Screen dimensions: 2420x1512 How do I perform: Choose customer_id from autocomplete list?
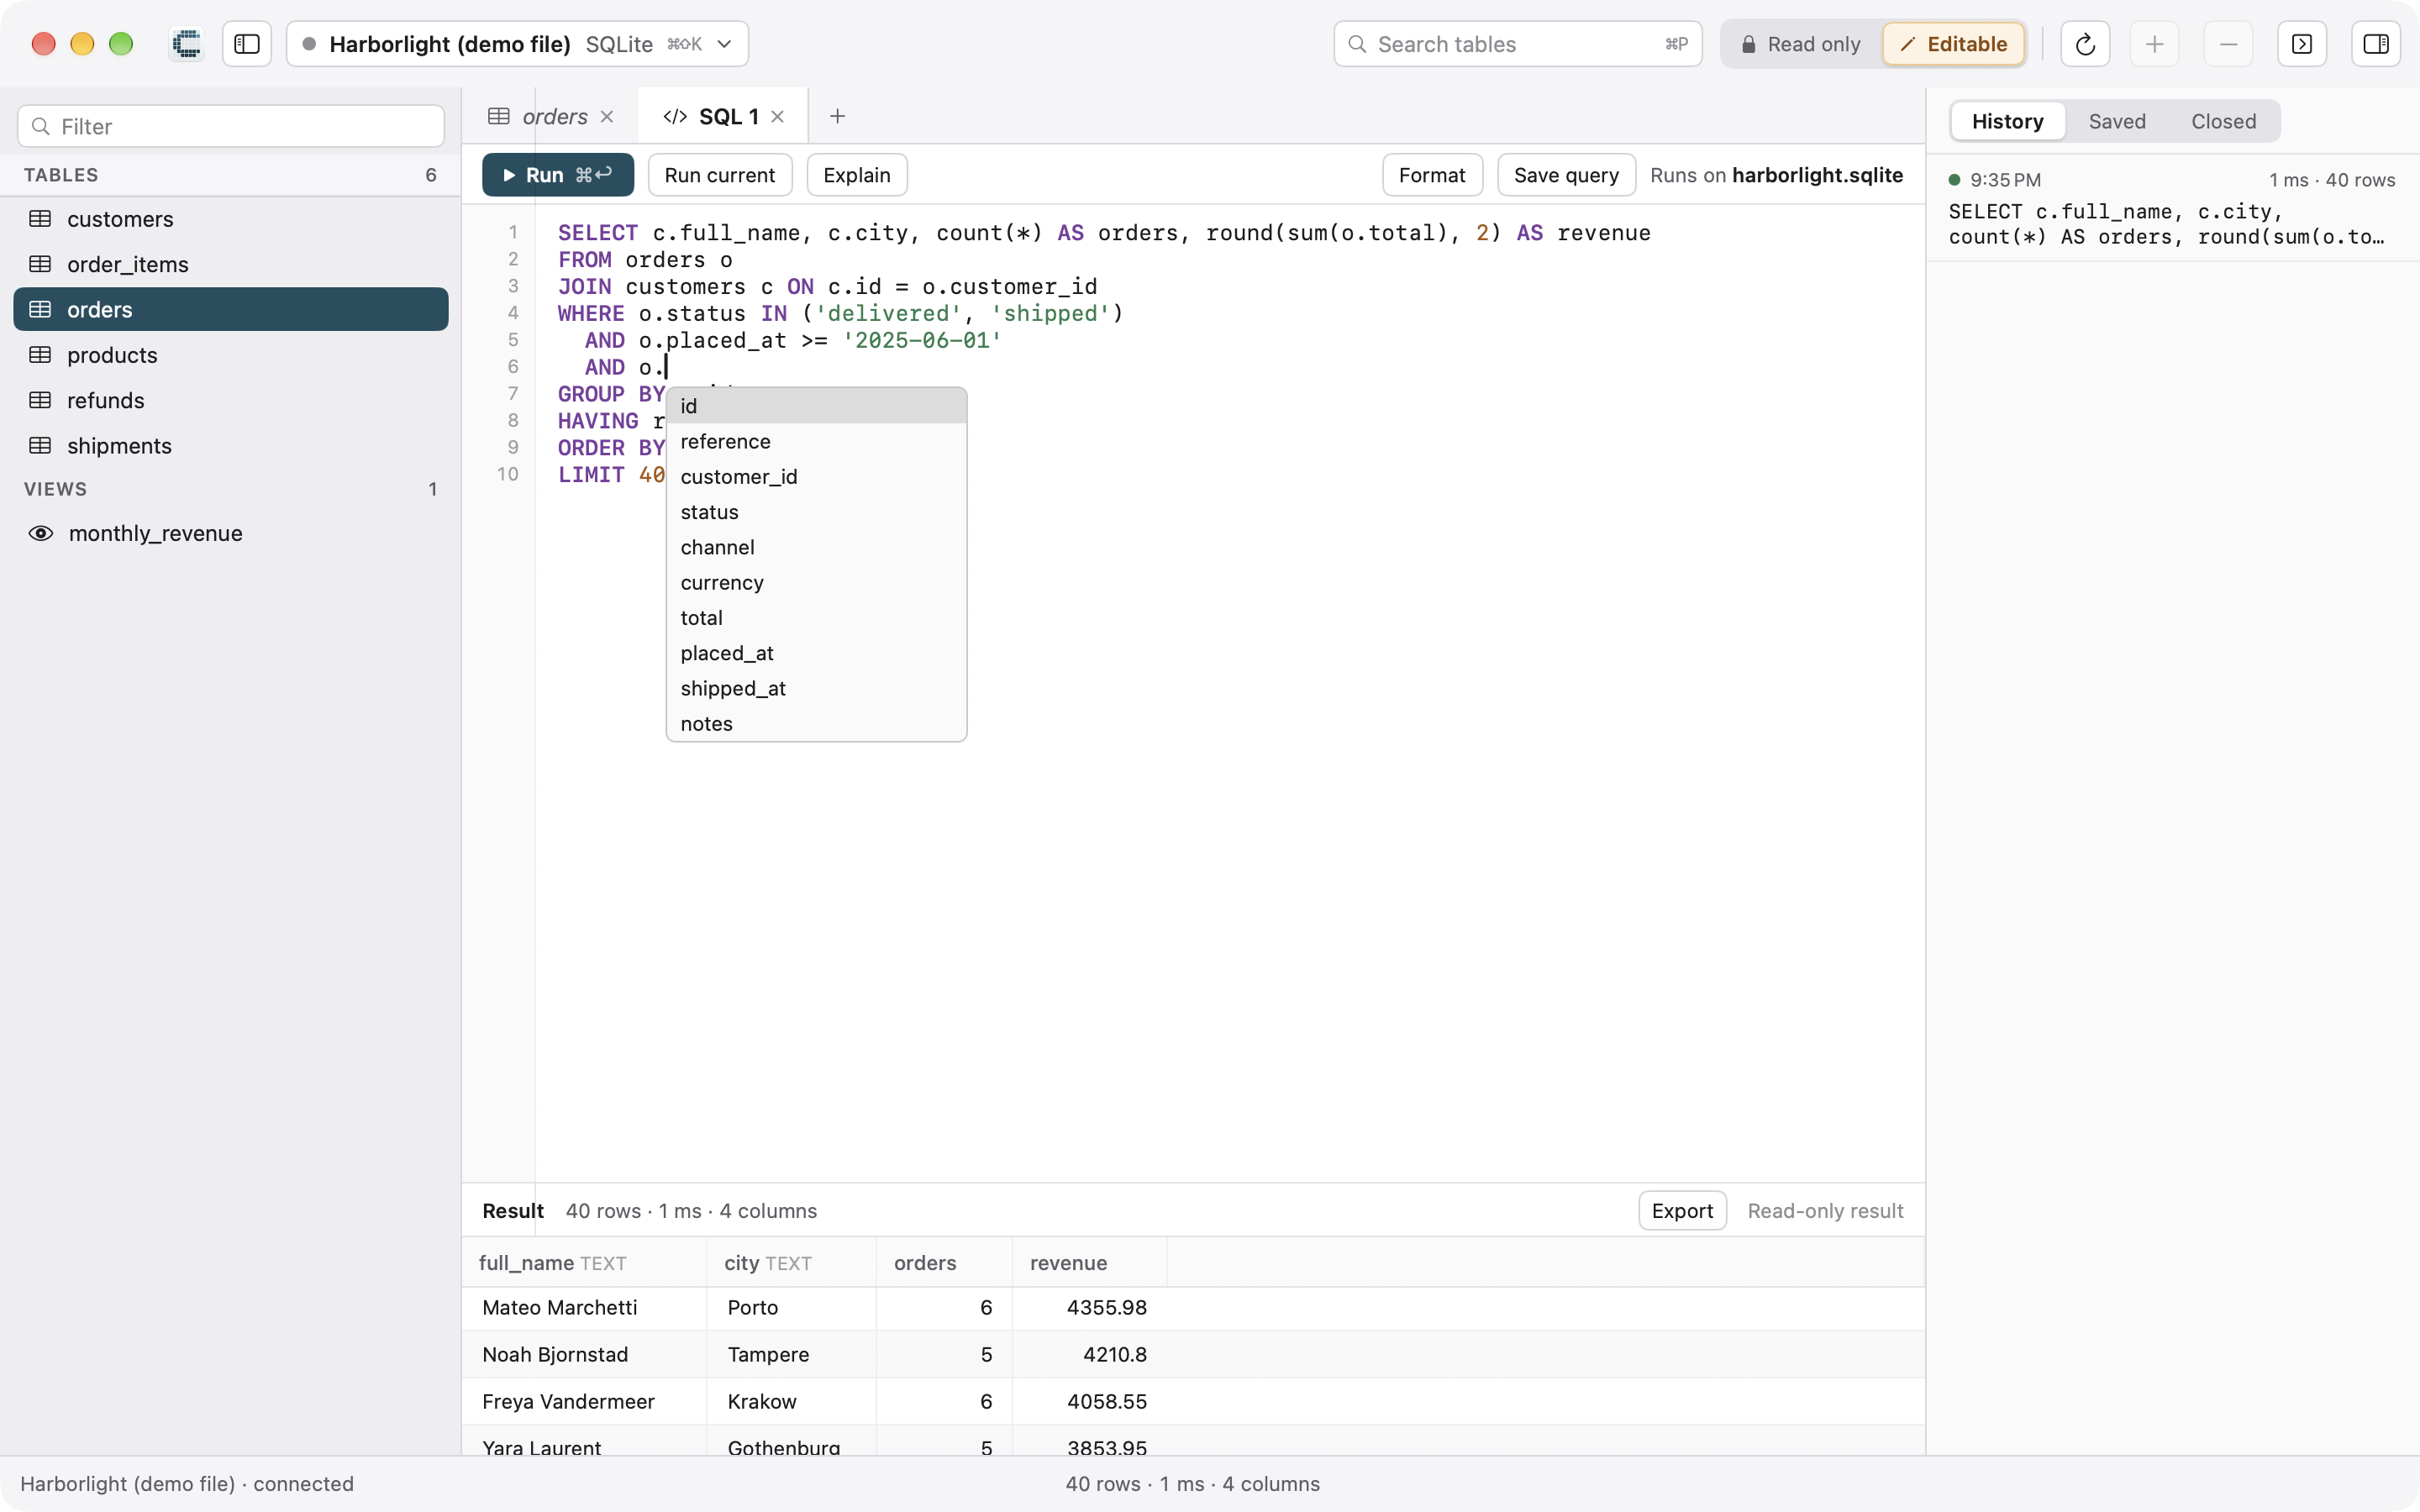816,476
